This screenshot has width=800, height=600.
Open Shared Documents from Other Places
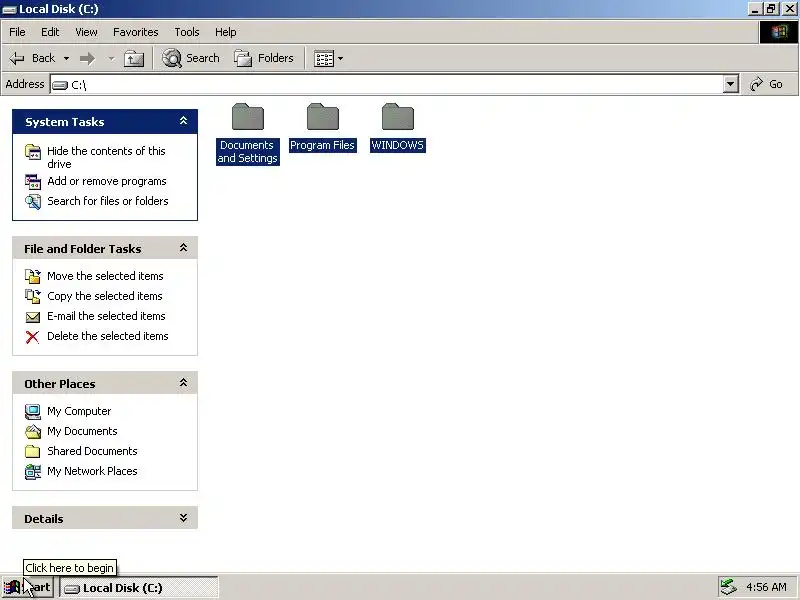tap(92, 451)
